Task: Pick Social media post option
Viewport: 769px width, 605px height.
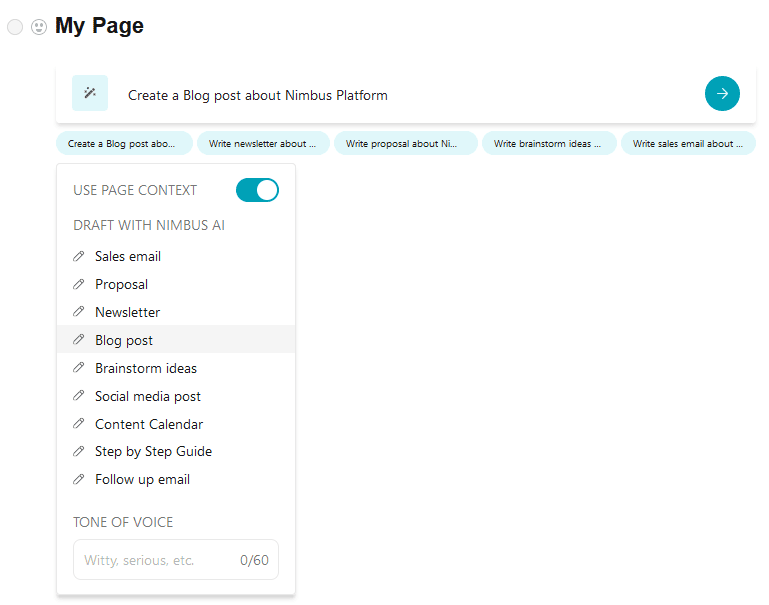Action: point(176,396)
